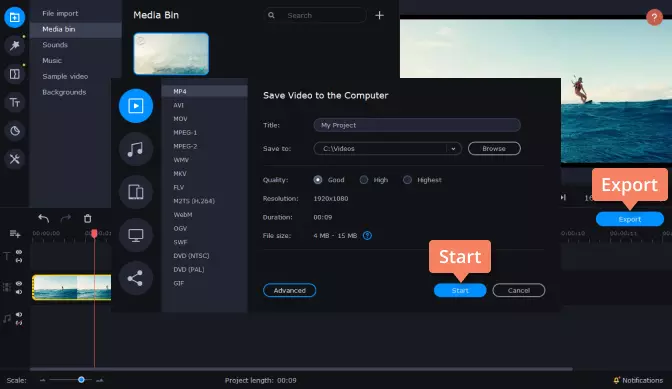Click the zoom in icon beside Scale slider
The width and height of the screenshot is (672, 389).
click(x=99, y=380)
